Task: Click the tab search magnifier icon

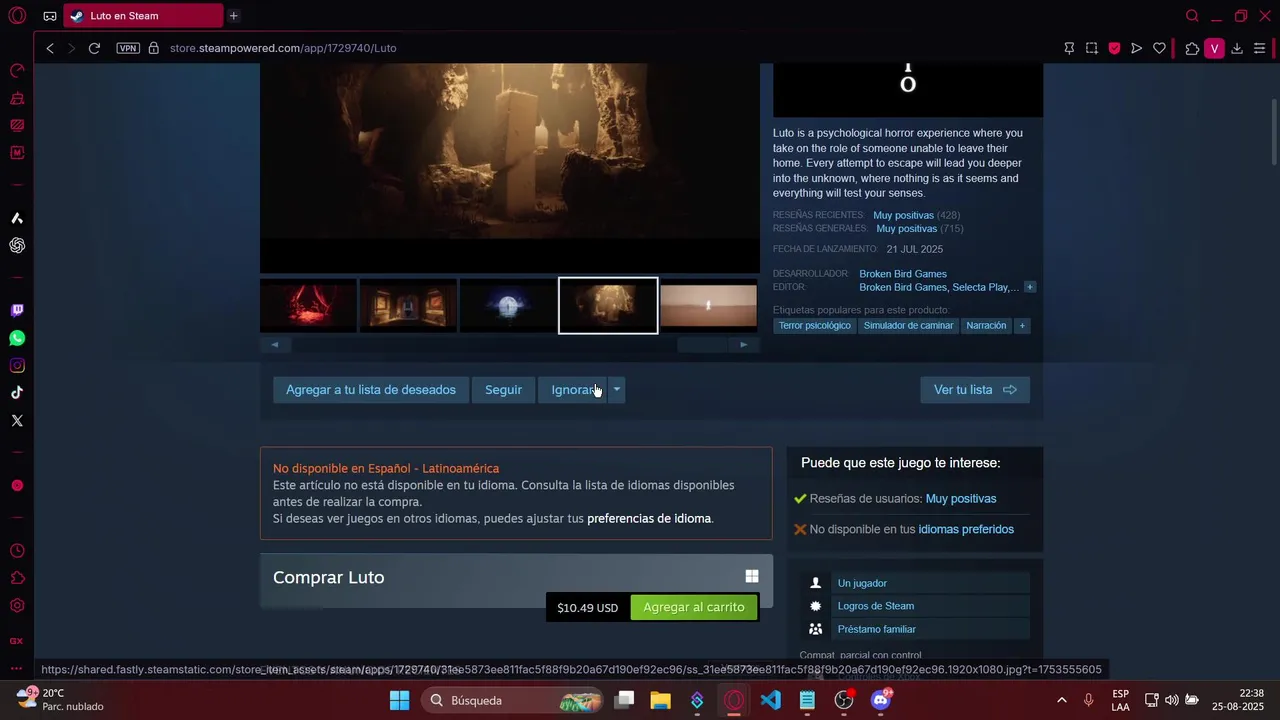Action: (1192, 16)
